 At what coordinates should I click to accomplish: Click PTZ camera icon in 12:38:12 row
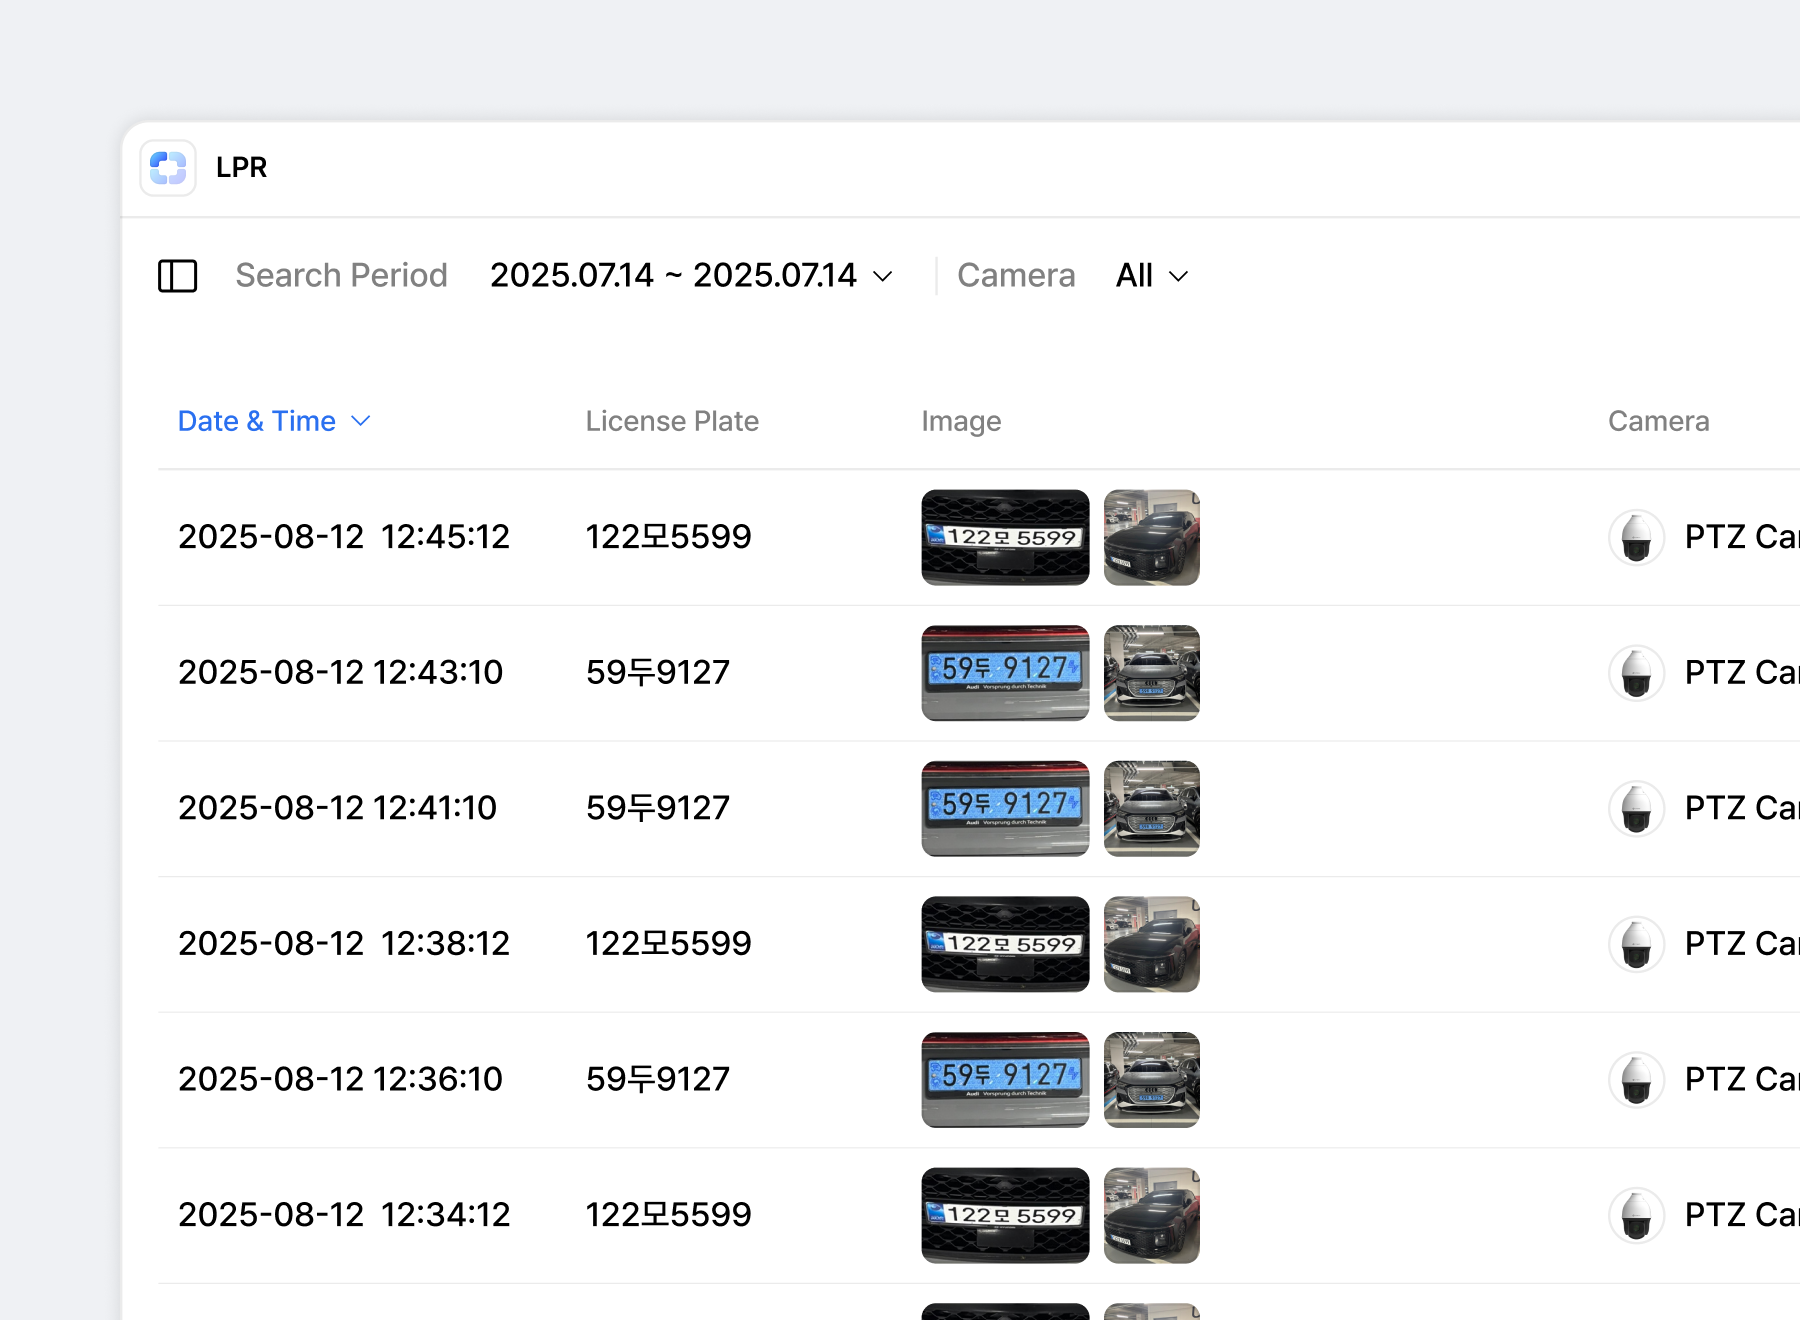(x=1636, y=944)
